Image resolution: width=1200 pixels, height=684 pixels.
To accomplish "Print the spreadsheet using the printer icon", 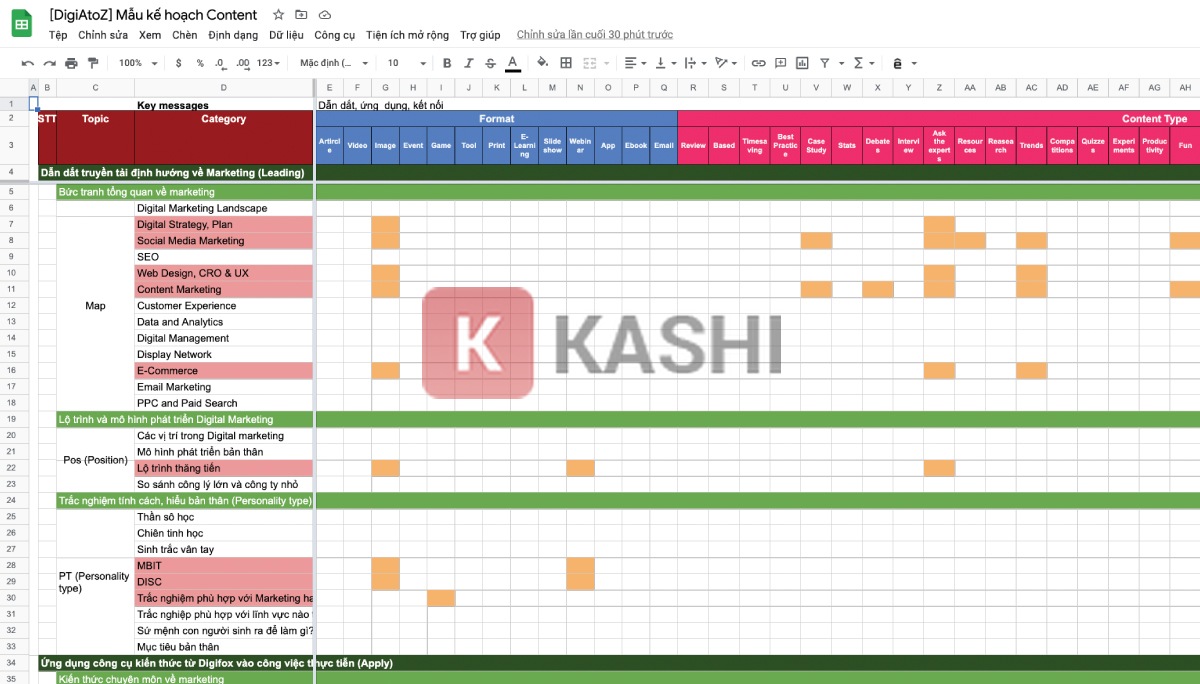I will click(x=71, y=63).
